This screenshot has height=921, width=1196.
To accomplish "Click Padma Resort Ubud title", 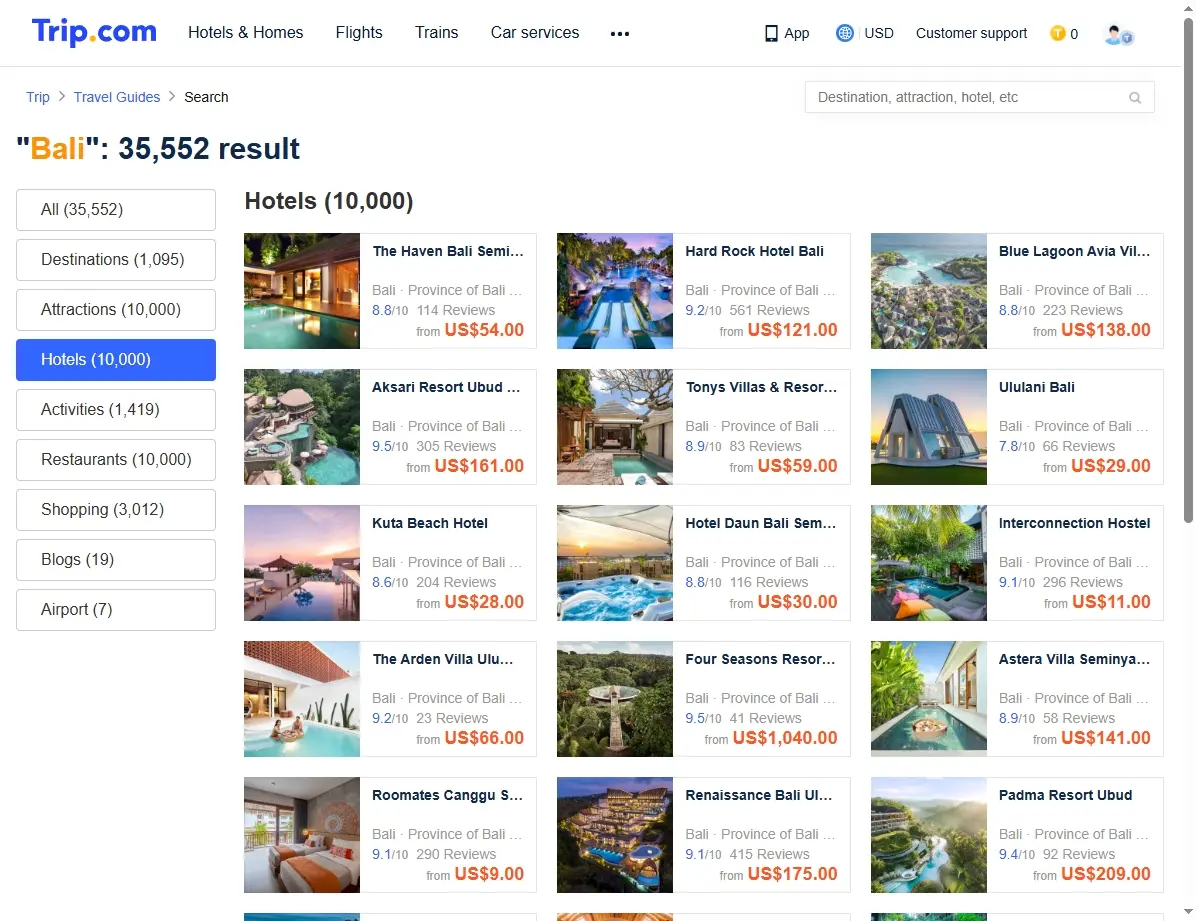I will coord(1065,795).
